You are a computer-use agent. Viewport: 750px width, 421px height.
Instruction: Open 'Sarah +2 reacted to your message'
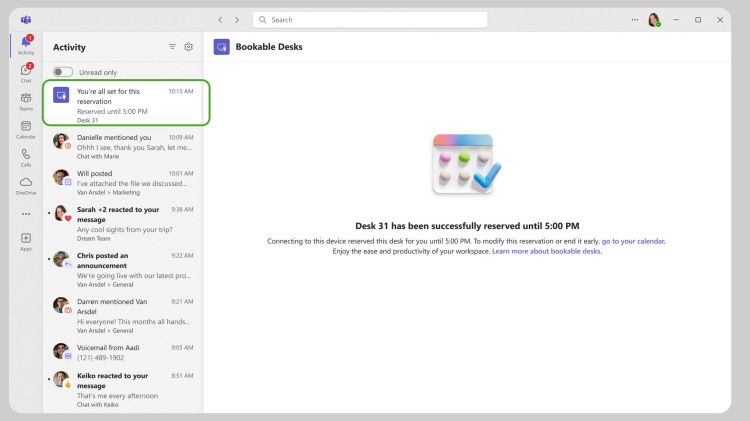click(x=123, y=223)
